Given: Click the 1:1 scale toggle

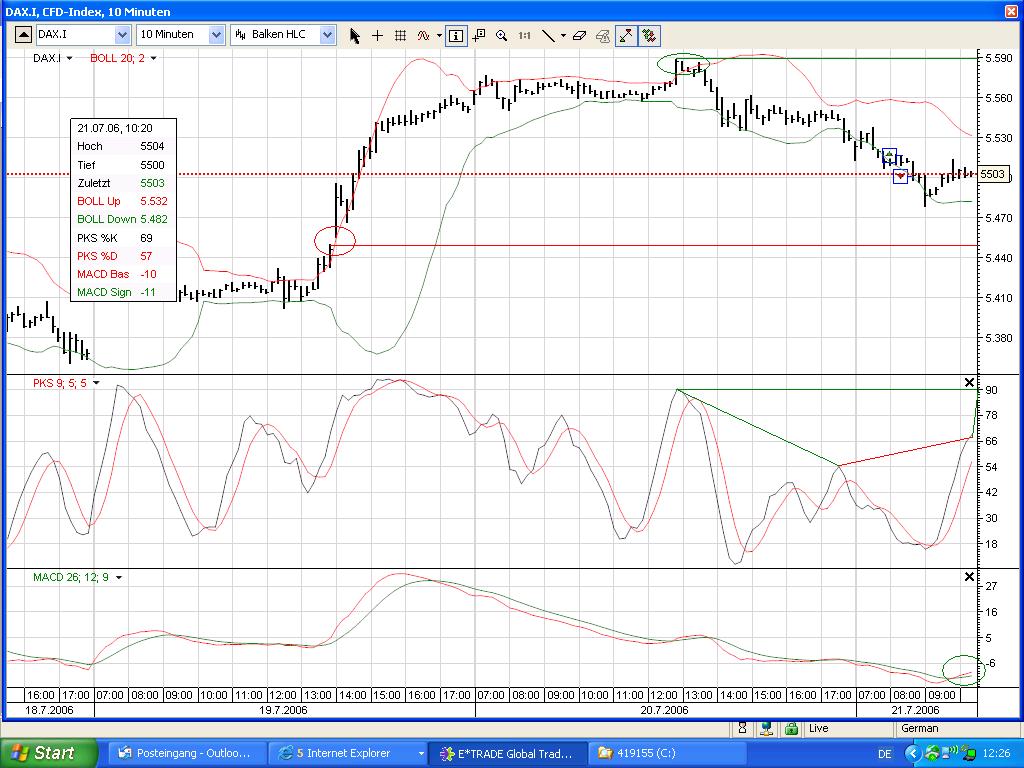Looking at the screenshot, I should [x=524, y=35].
